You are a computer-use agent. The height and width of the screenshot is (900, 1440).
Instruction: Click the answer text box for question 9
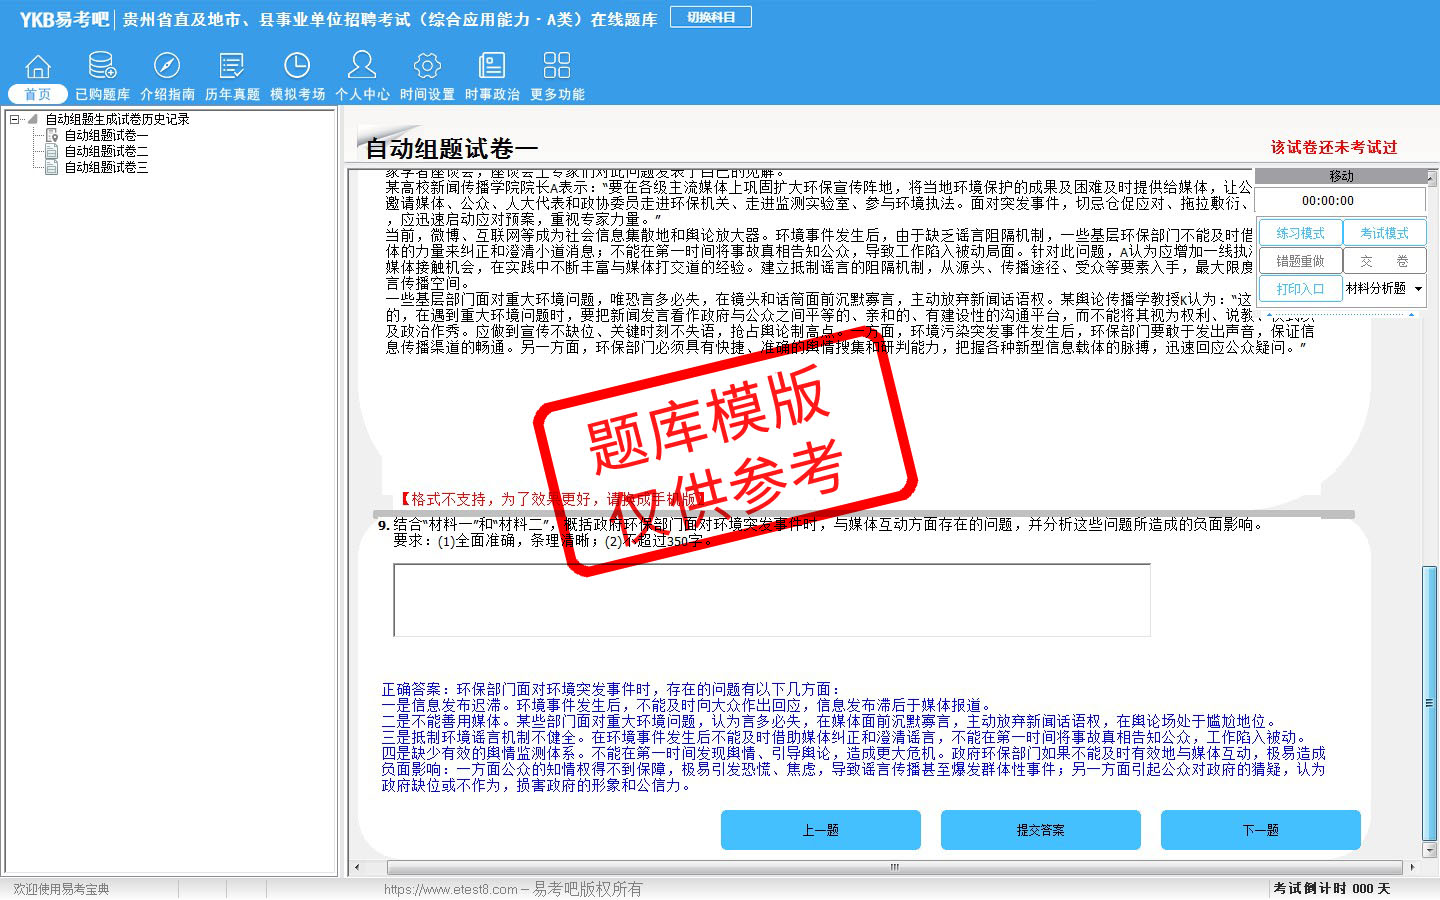pyautogui.click(x=771, y=600)
